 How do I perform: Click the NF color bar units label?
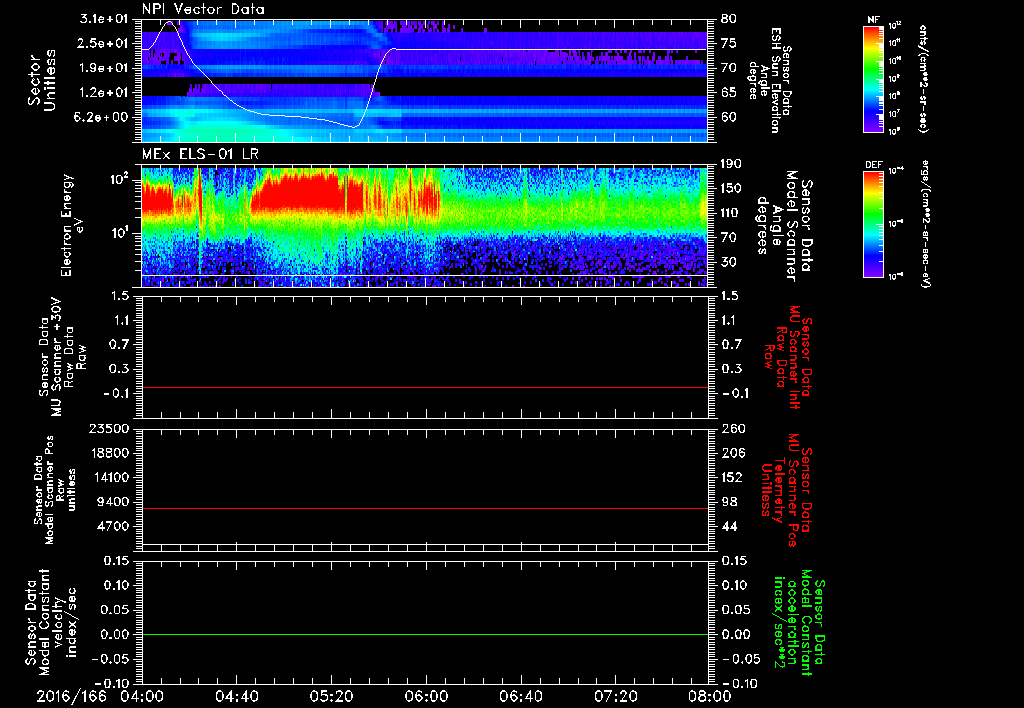[x=923, y=78]
